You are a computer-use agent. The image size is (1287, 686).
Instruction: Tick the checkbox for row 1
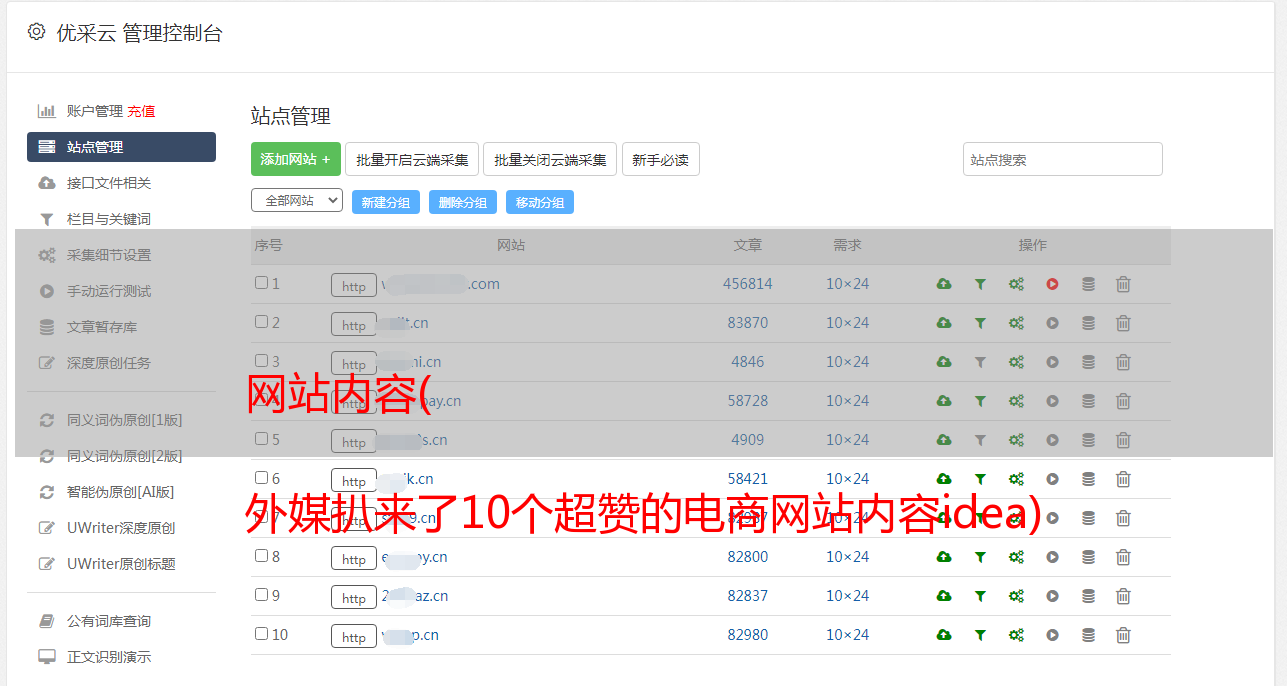261,283
